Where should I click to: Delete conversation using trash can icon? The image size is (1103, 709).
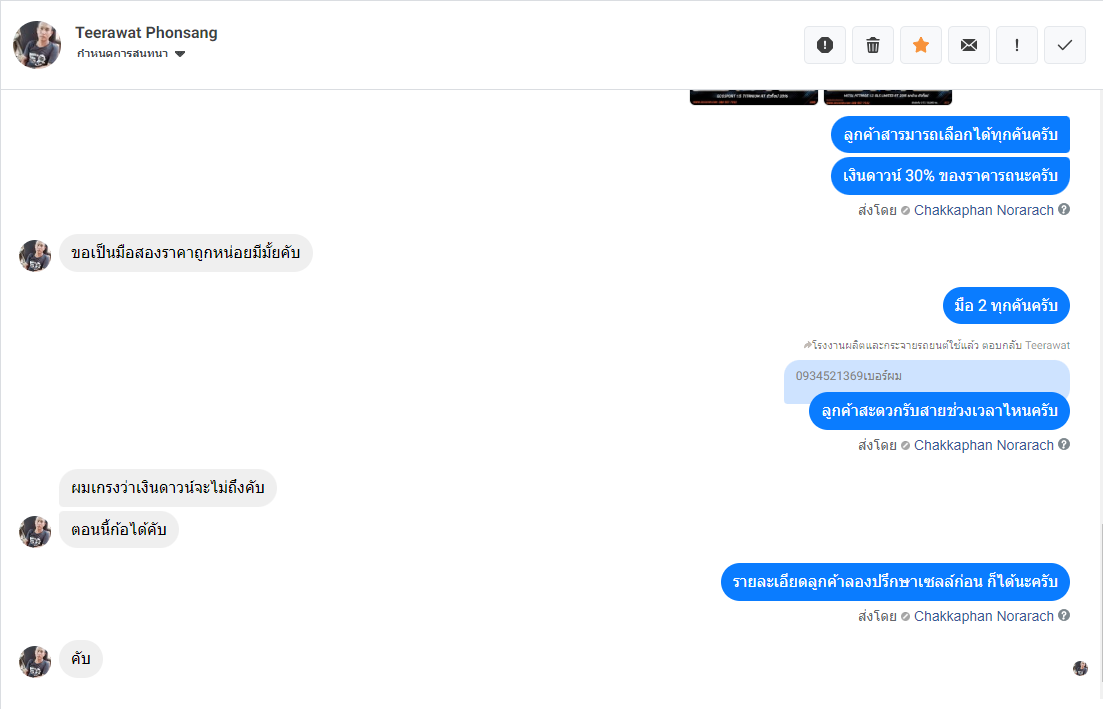coord(873,45)
